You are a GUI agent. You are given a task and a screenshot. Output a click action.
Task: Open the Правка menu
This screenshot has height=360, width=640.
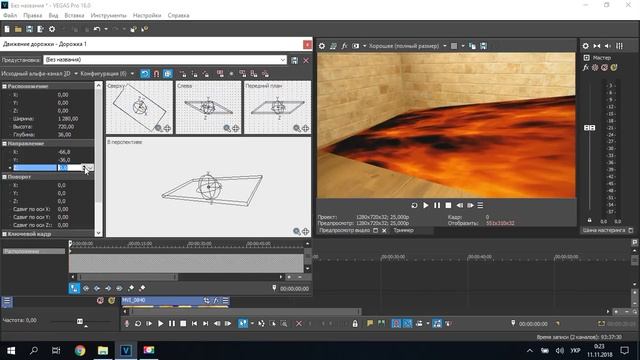click(x=33, y=15)
